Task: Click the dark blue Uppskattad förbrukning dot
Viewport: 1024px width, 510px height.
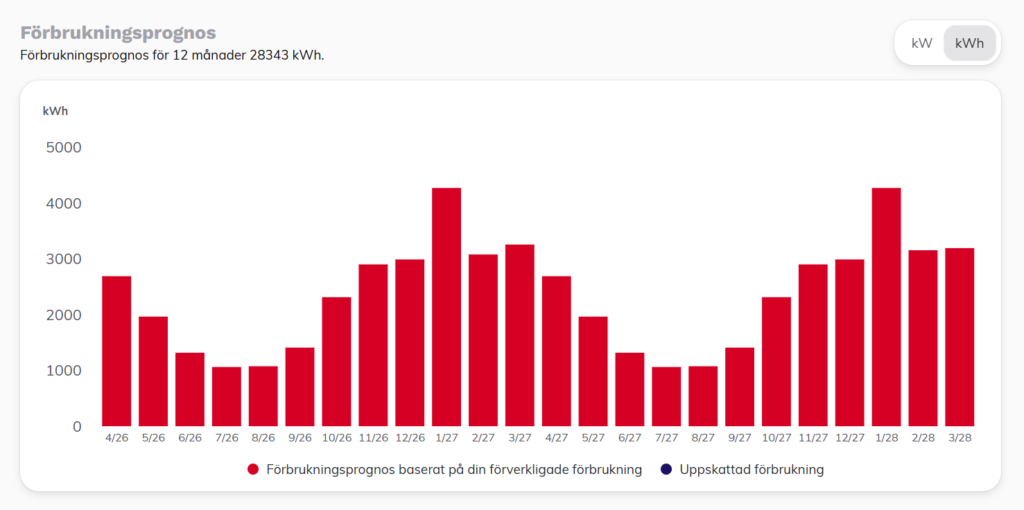Action: (665, 469)
